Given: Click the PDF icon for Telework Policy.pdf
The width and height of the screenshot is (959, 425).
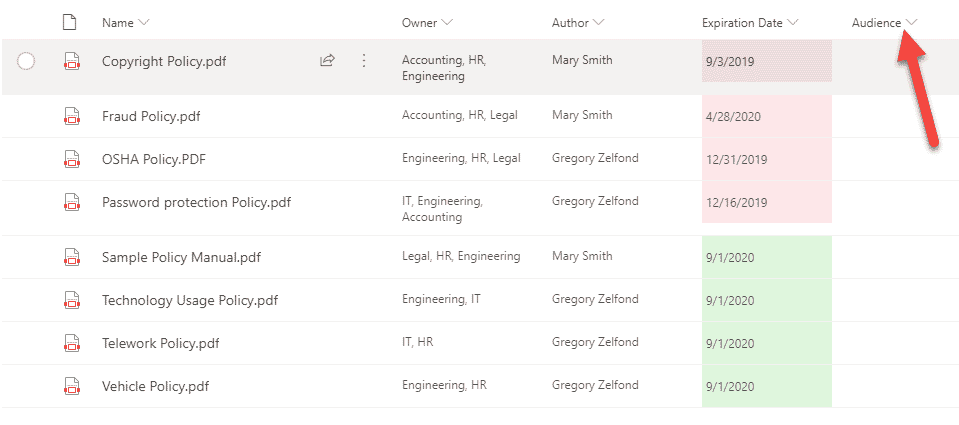Looking at the screenshot, I should pyautogui.click(x=72, y=343).
